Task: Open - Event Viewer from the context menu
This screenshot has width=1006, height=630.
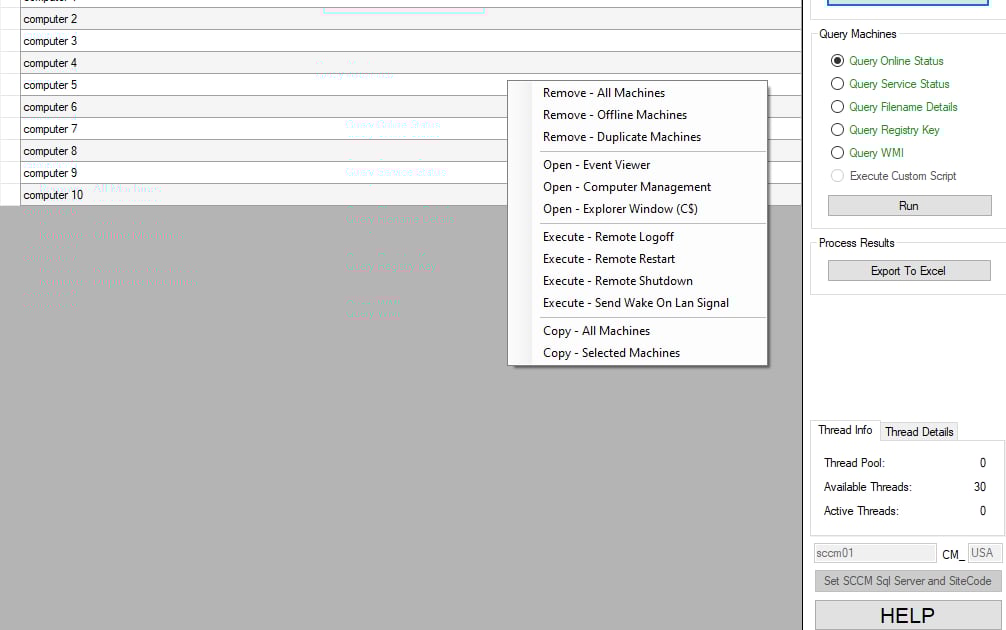Action: 595,164
